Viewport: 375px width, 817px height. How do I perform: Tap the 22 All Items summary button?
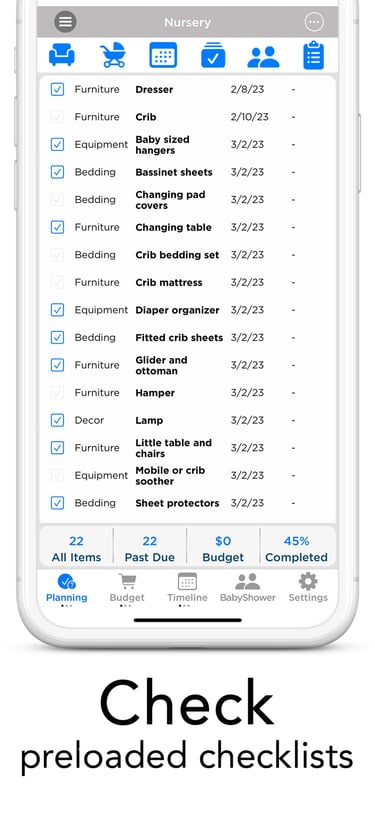click(76, 549)
